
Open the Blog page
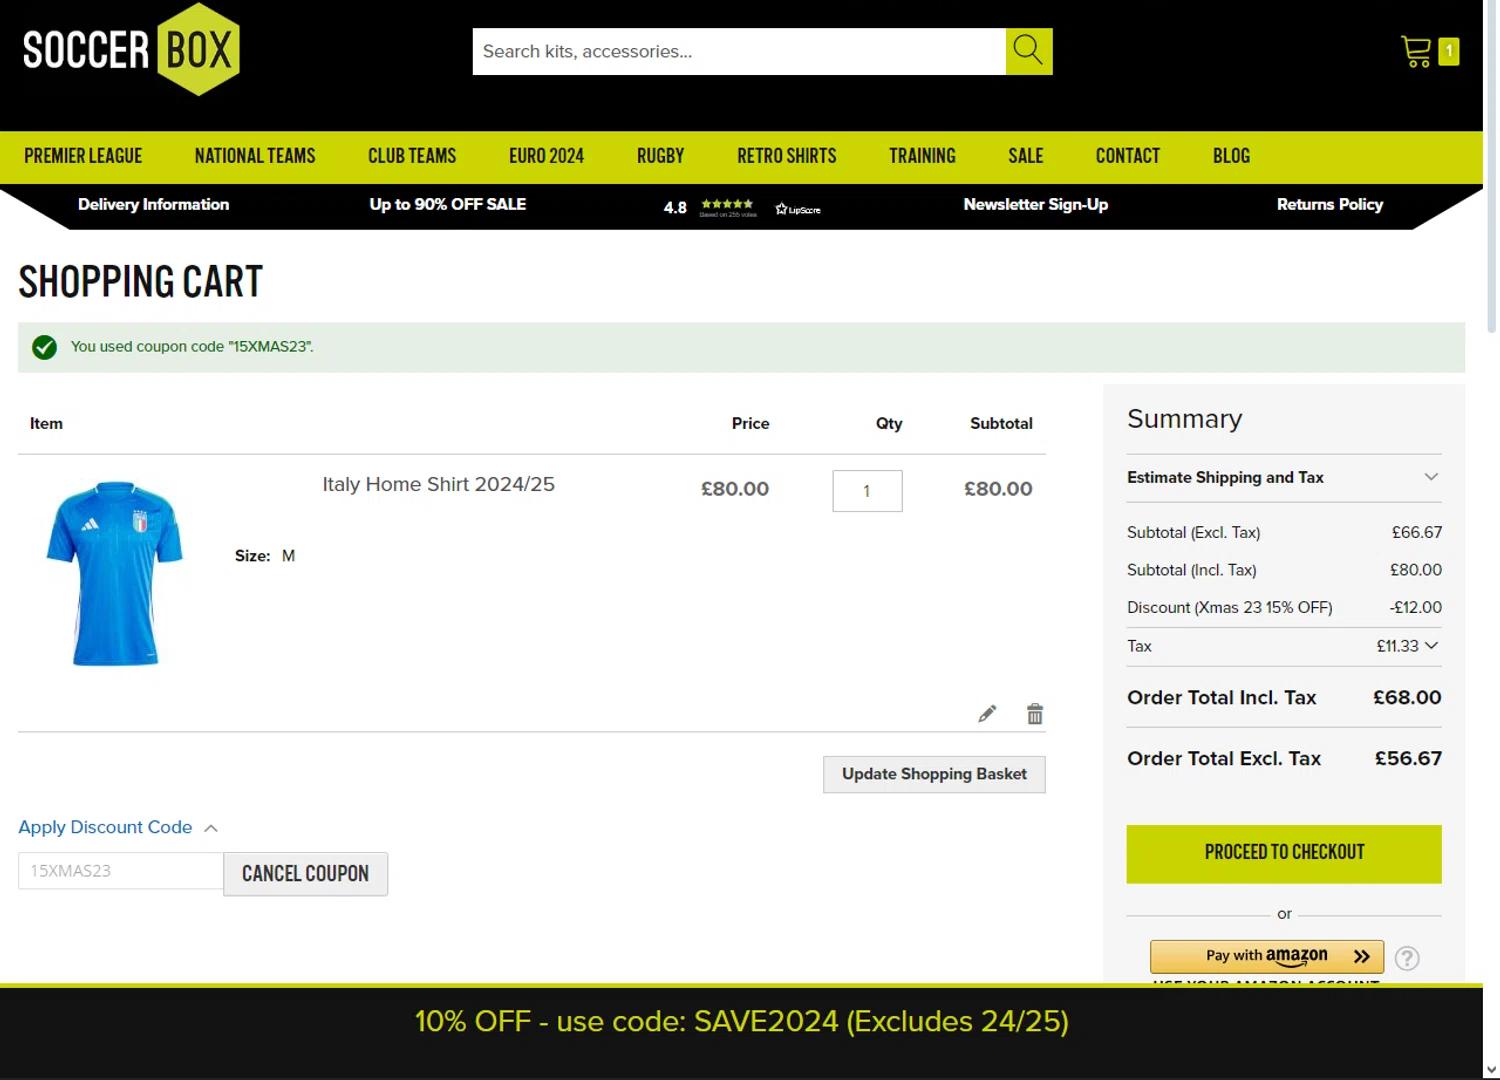point(1231,156)
